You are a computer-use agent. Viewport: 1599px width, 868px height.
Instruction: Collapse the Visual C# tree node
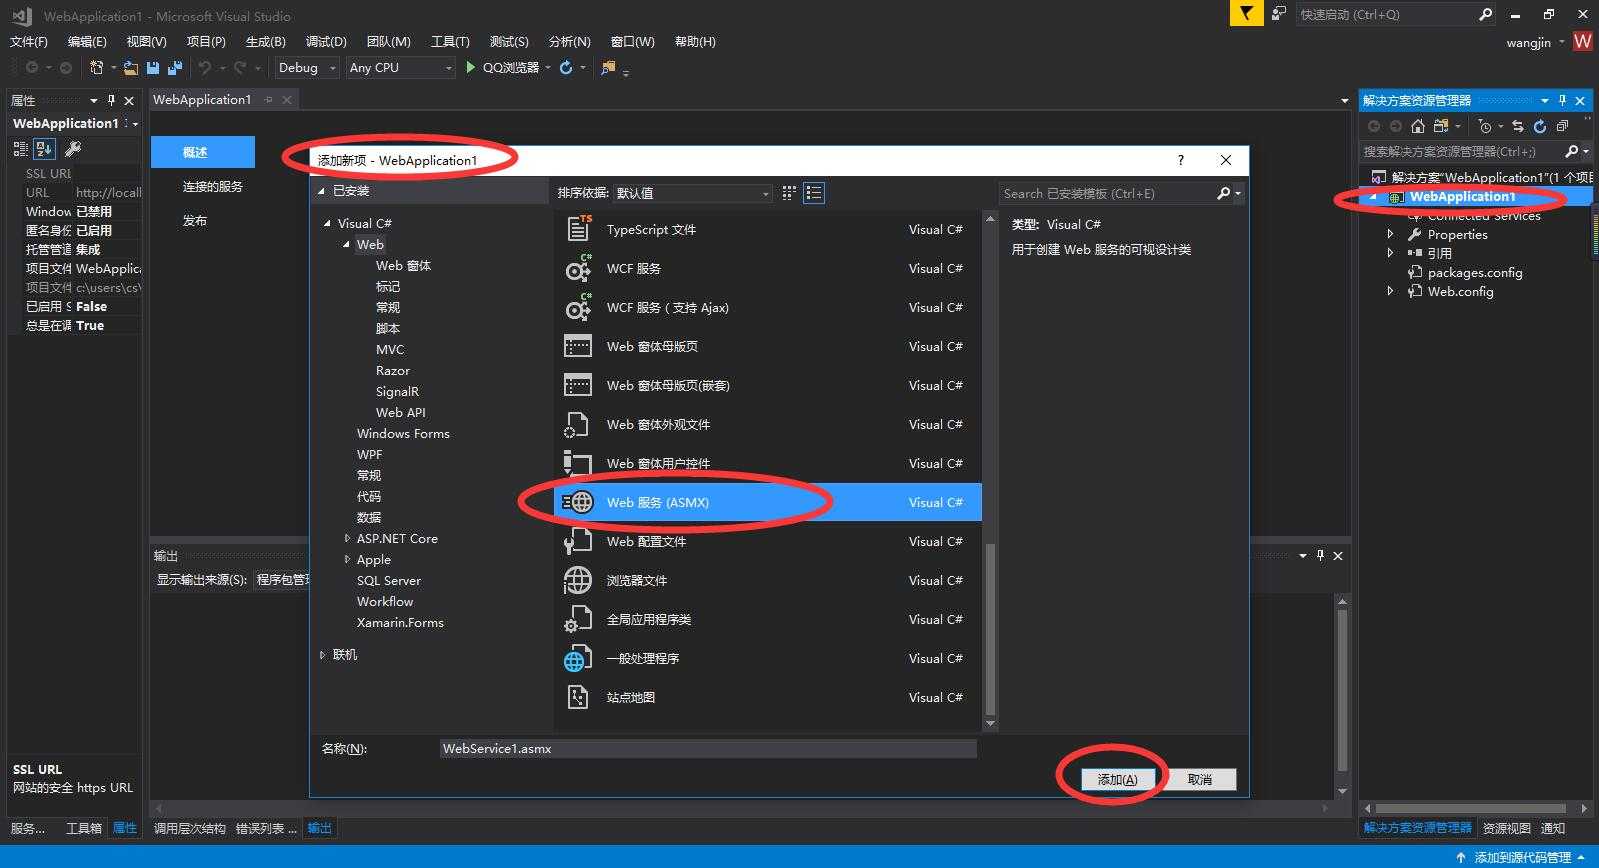tap(327, 223)
